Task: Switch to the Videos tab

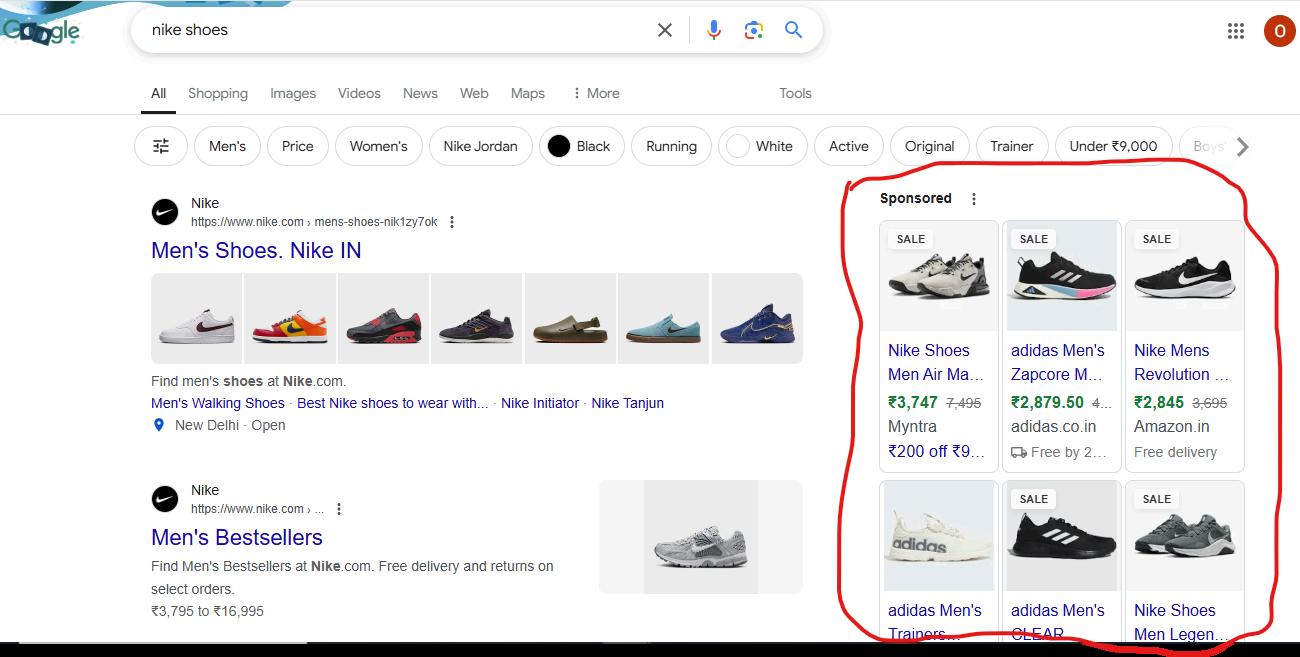Action: [359, 93]
